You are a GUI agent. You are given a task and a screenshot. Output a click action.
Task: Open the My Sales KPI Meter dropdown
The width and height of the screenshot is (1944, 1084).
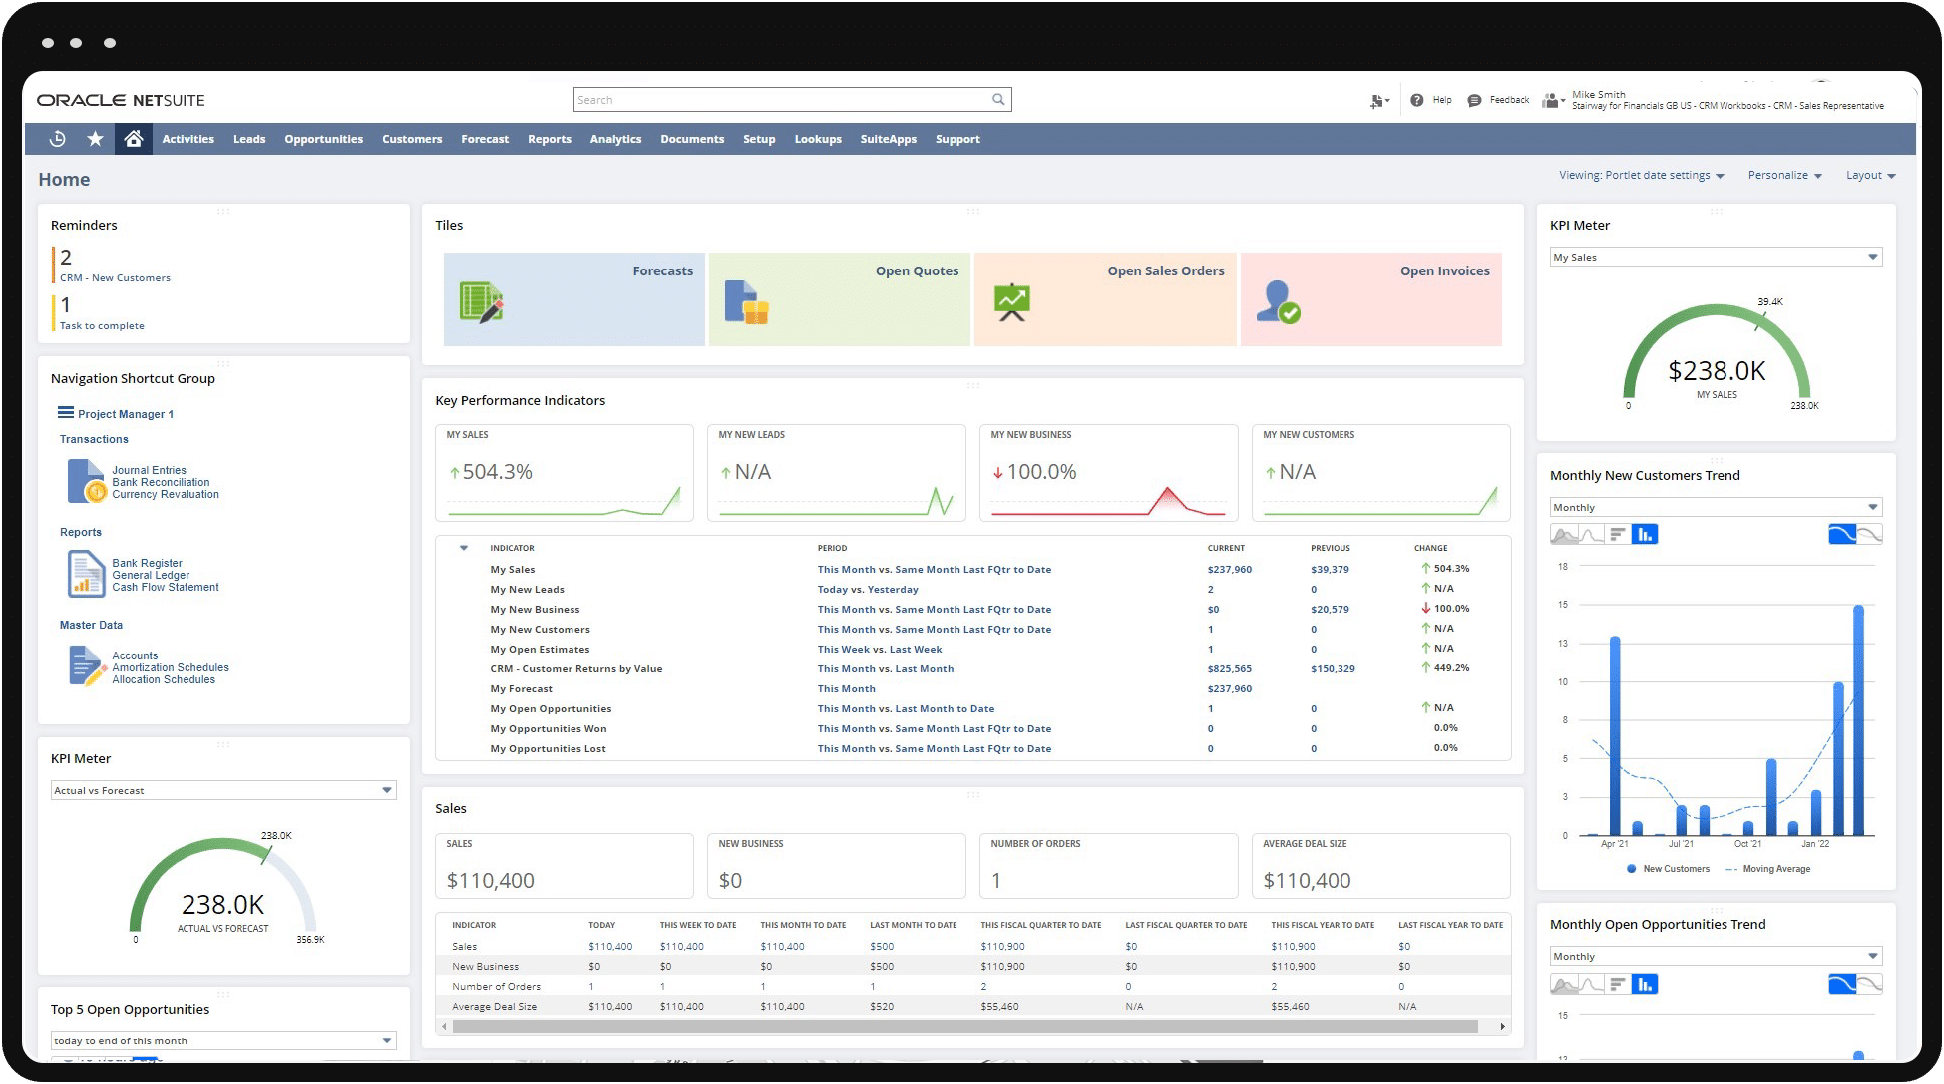click(x=1872, y=258)
